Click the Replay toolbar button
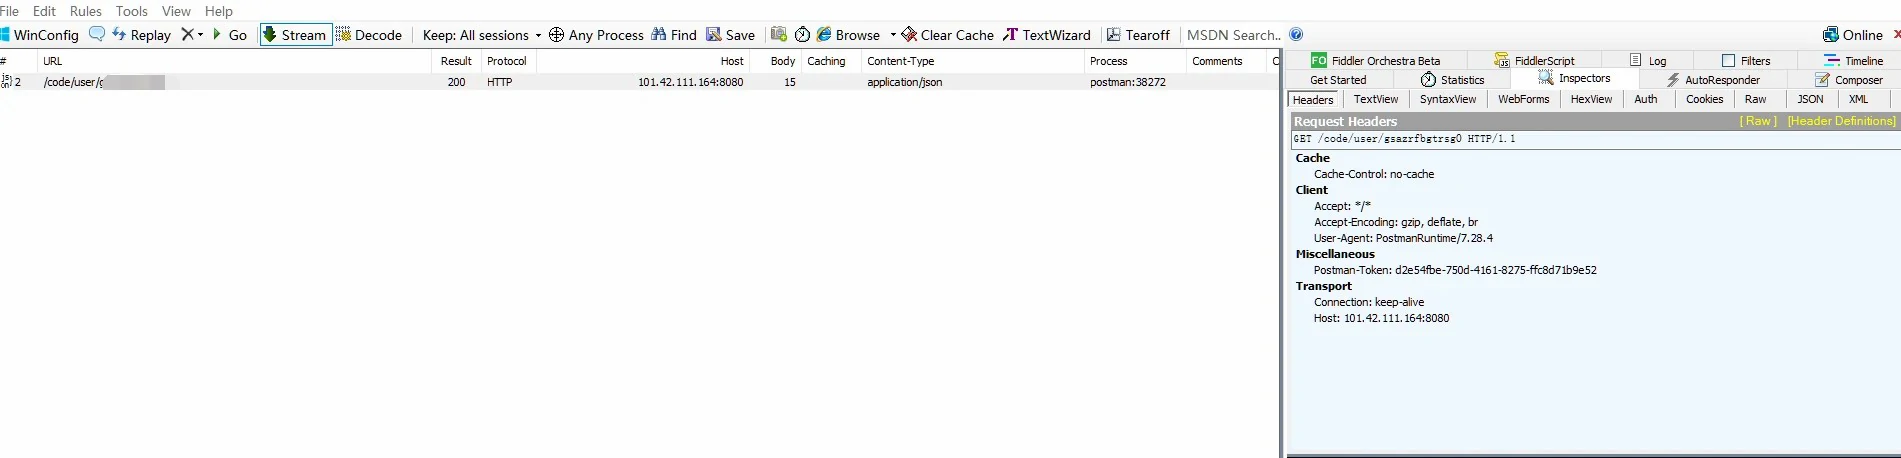Screen dimensions: 1901x458 click(141, 35)
